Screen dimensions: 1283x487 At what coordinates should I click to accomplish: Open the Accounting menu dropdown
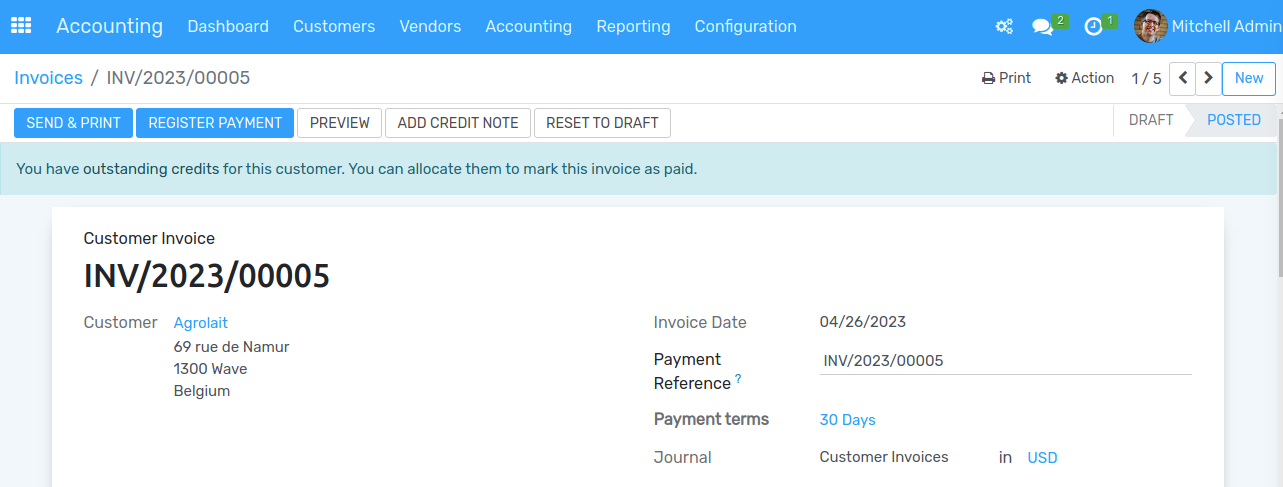[x=528, y=26]
